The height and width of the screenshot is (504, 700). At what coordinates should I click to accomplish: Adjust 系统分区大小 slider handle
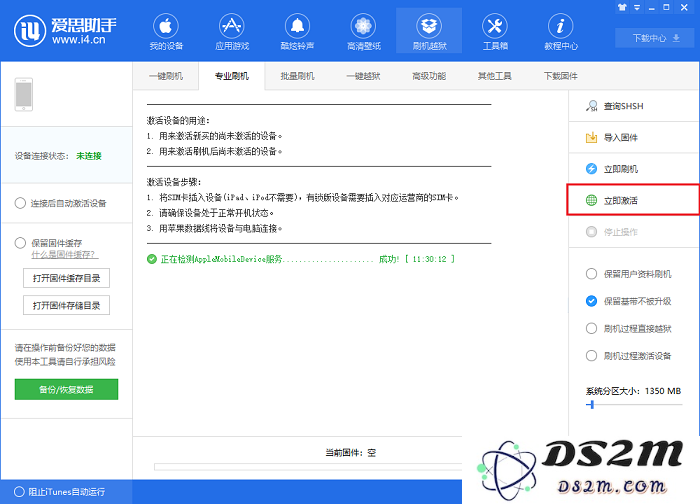[591, 404]
